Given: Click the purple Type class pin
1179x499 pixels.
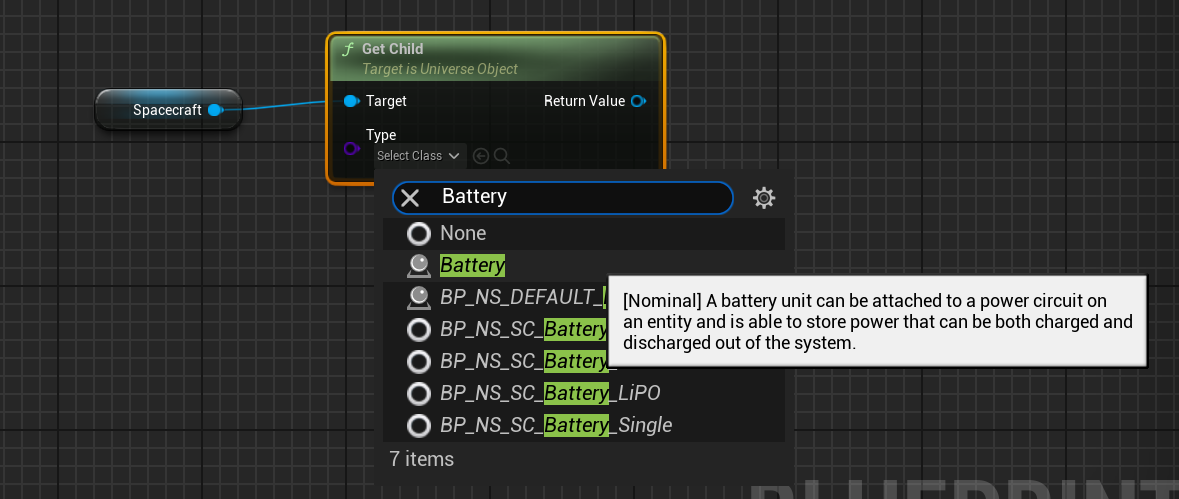Looking at the screenshot, I should click(351, 149).
